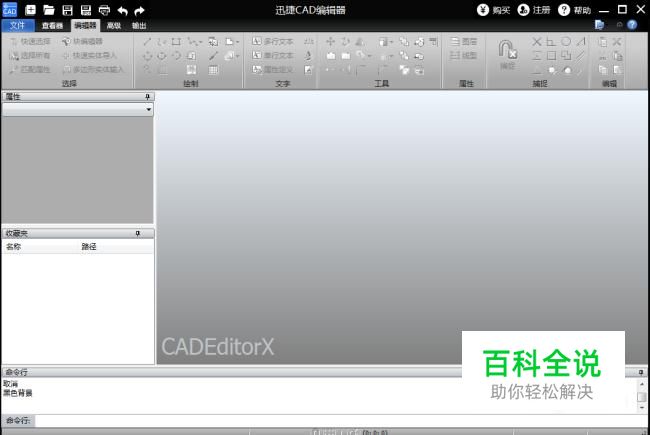
Task: Select the Rectangle draw tool
Action: pos(176,41)
